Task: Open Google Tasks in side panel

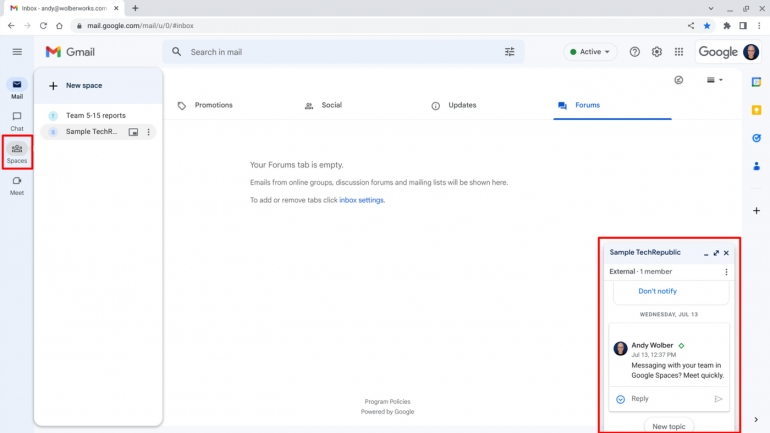Action: click(756, 138)
